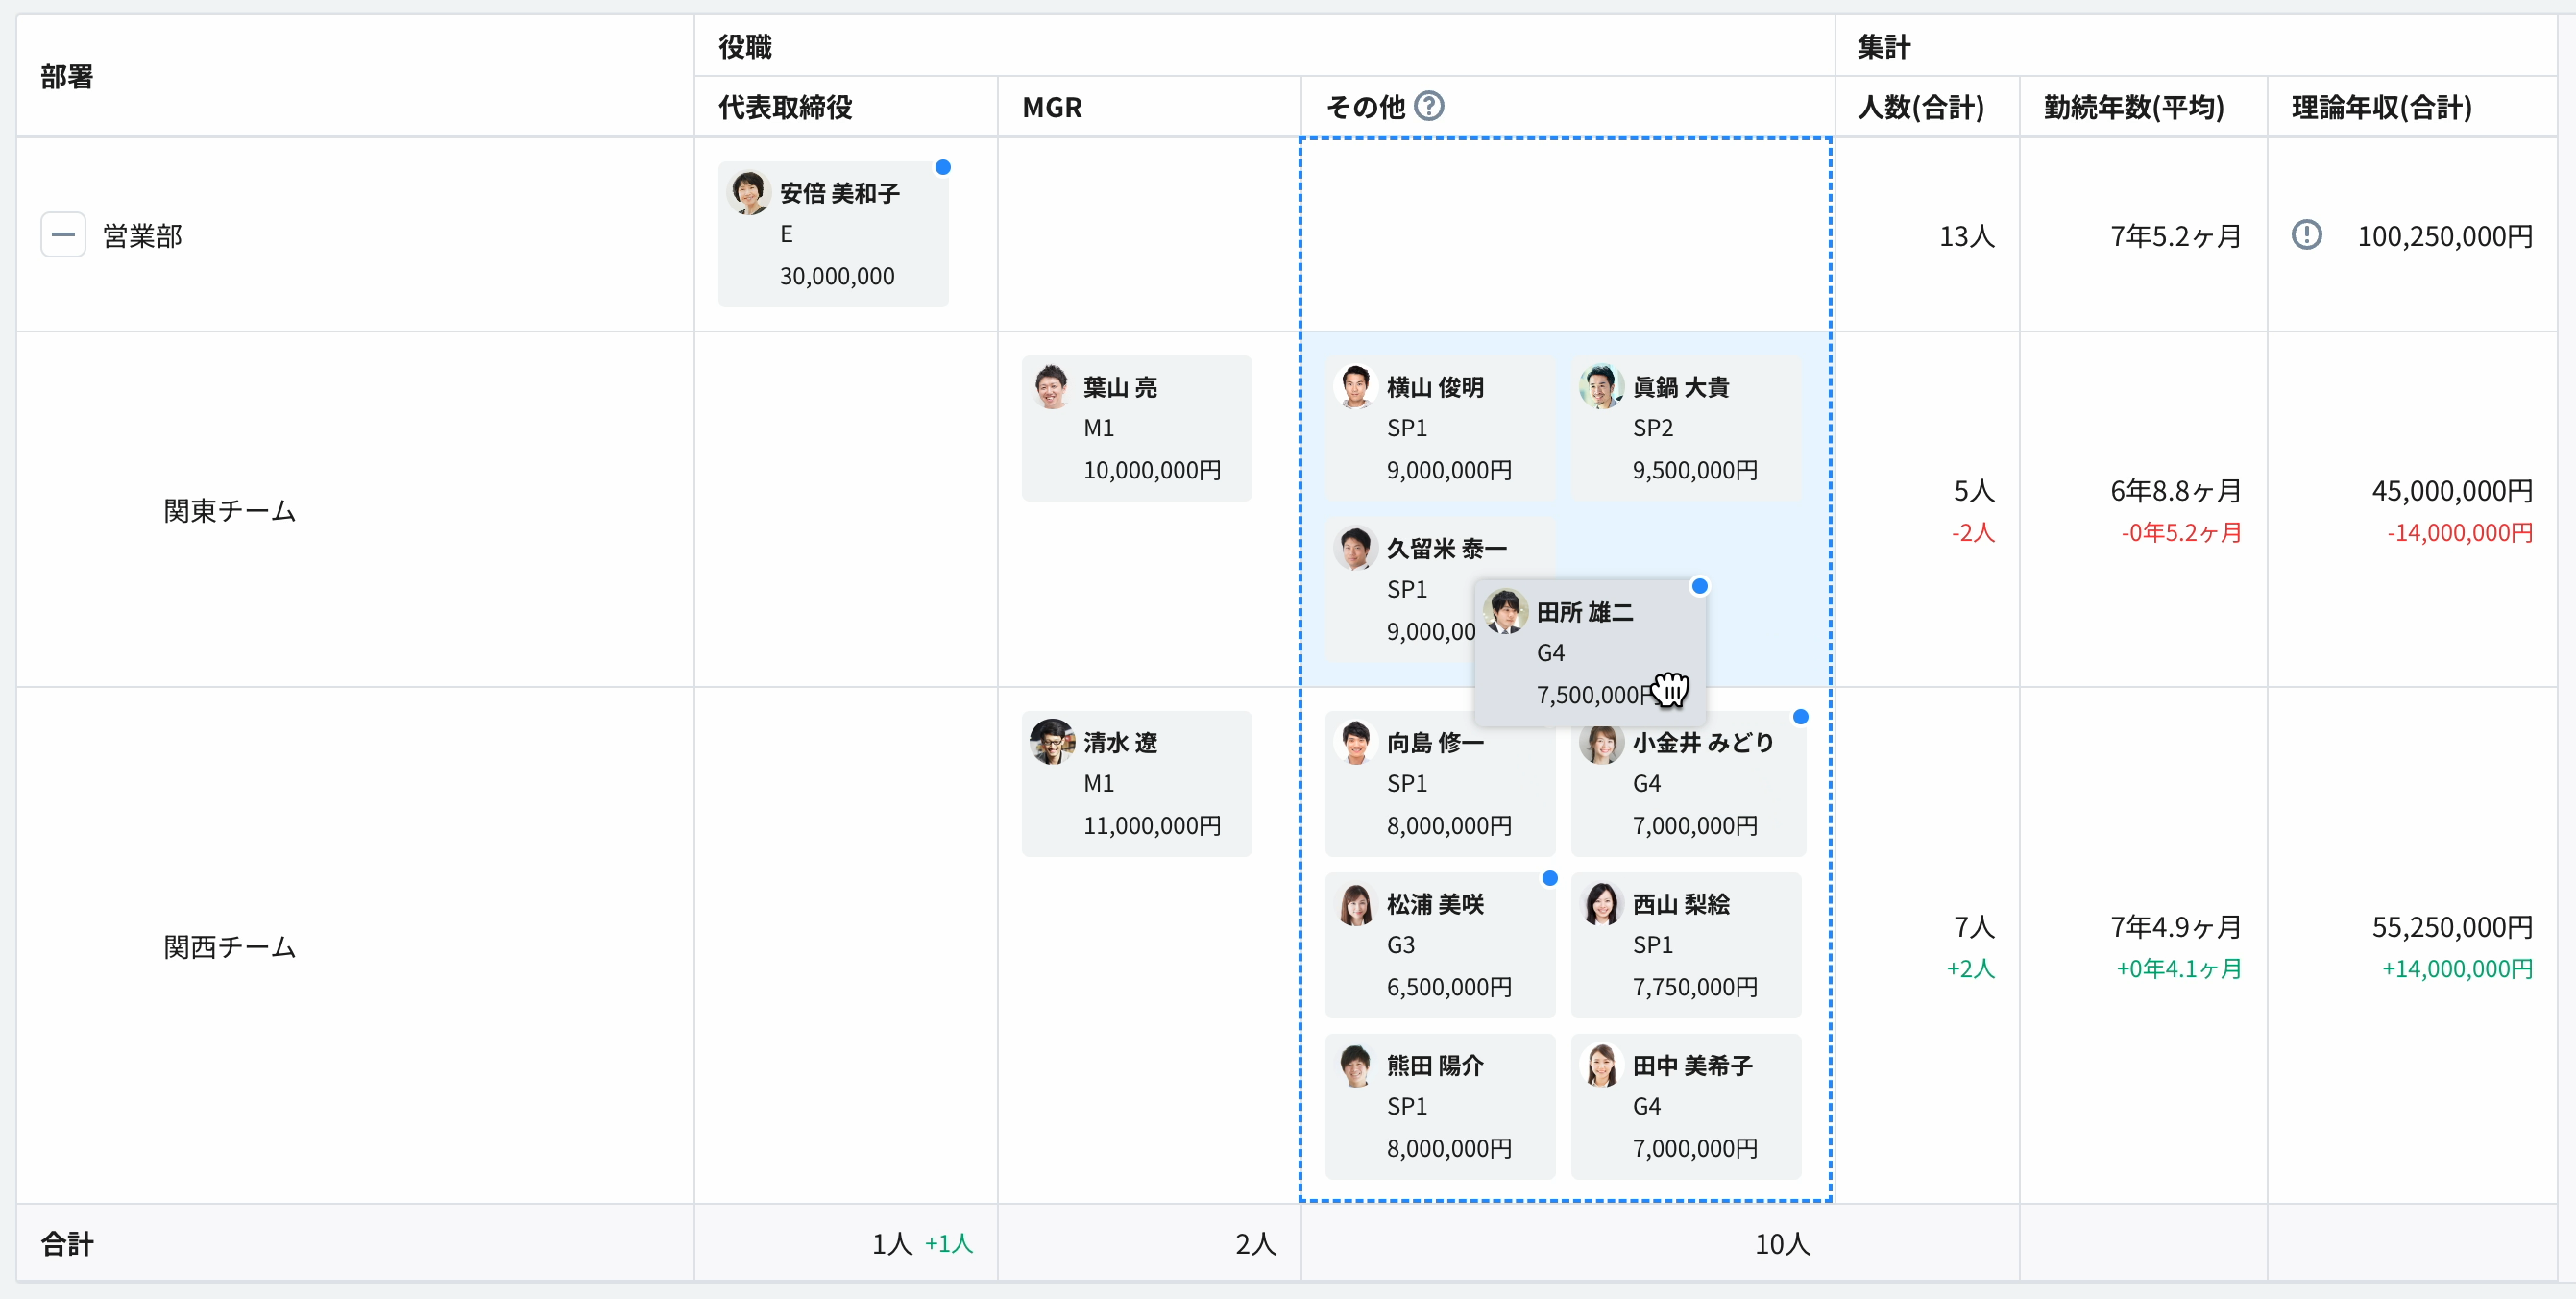Click the 関西チーム row label
The width and height of the screenshot is (2576, 1299).
pyautogui.click(x=230, y=946)
